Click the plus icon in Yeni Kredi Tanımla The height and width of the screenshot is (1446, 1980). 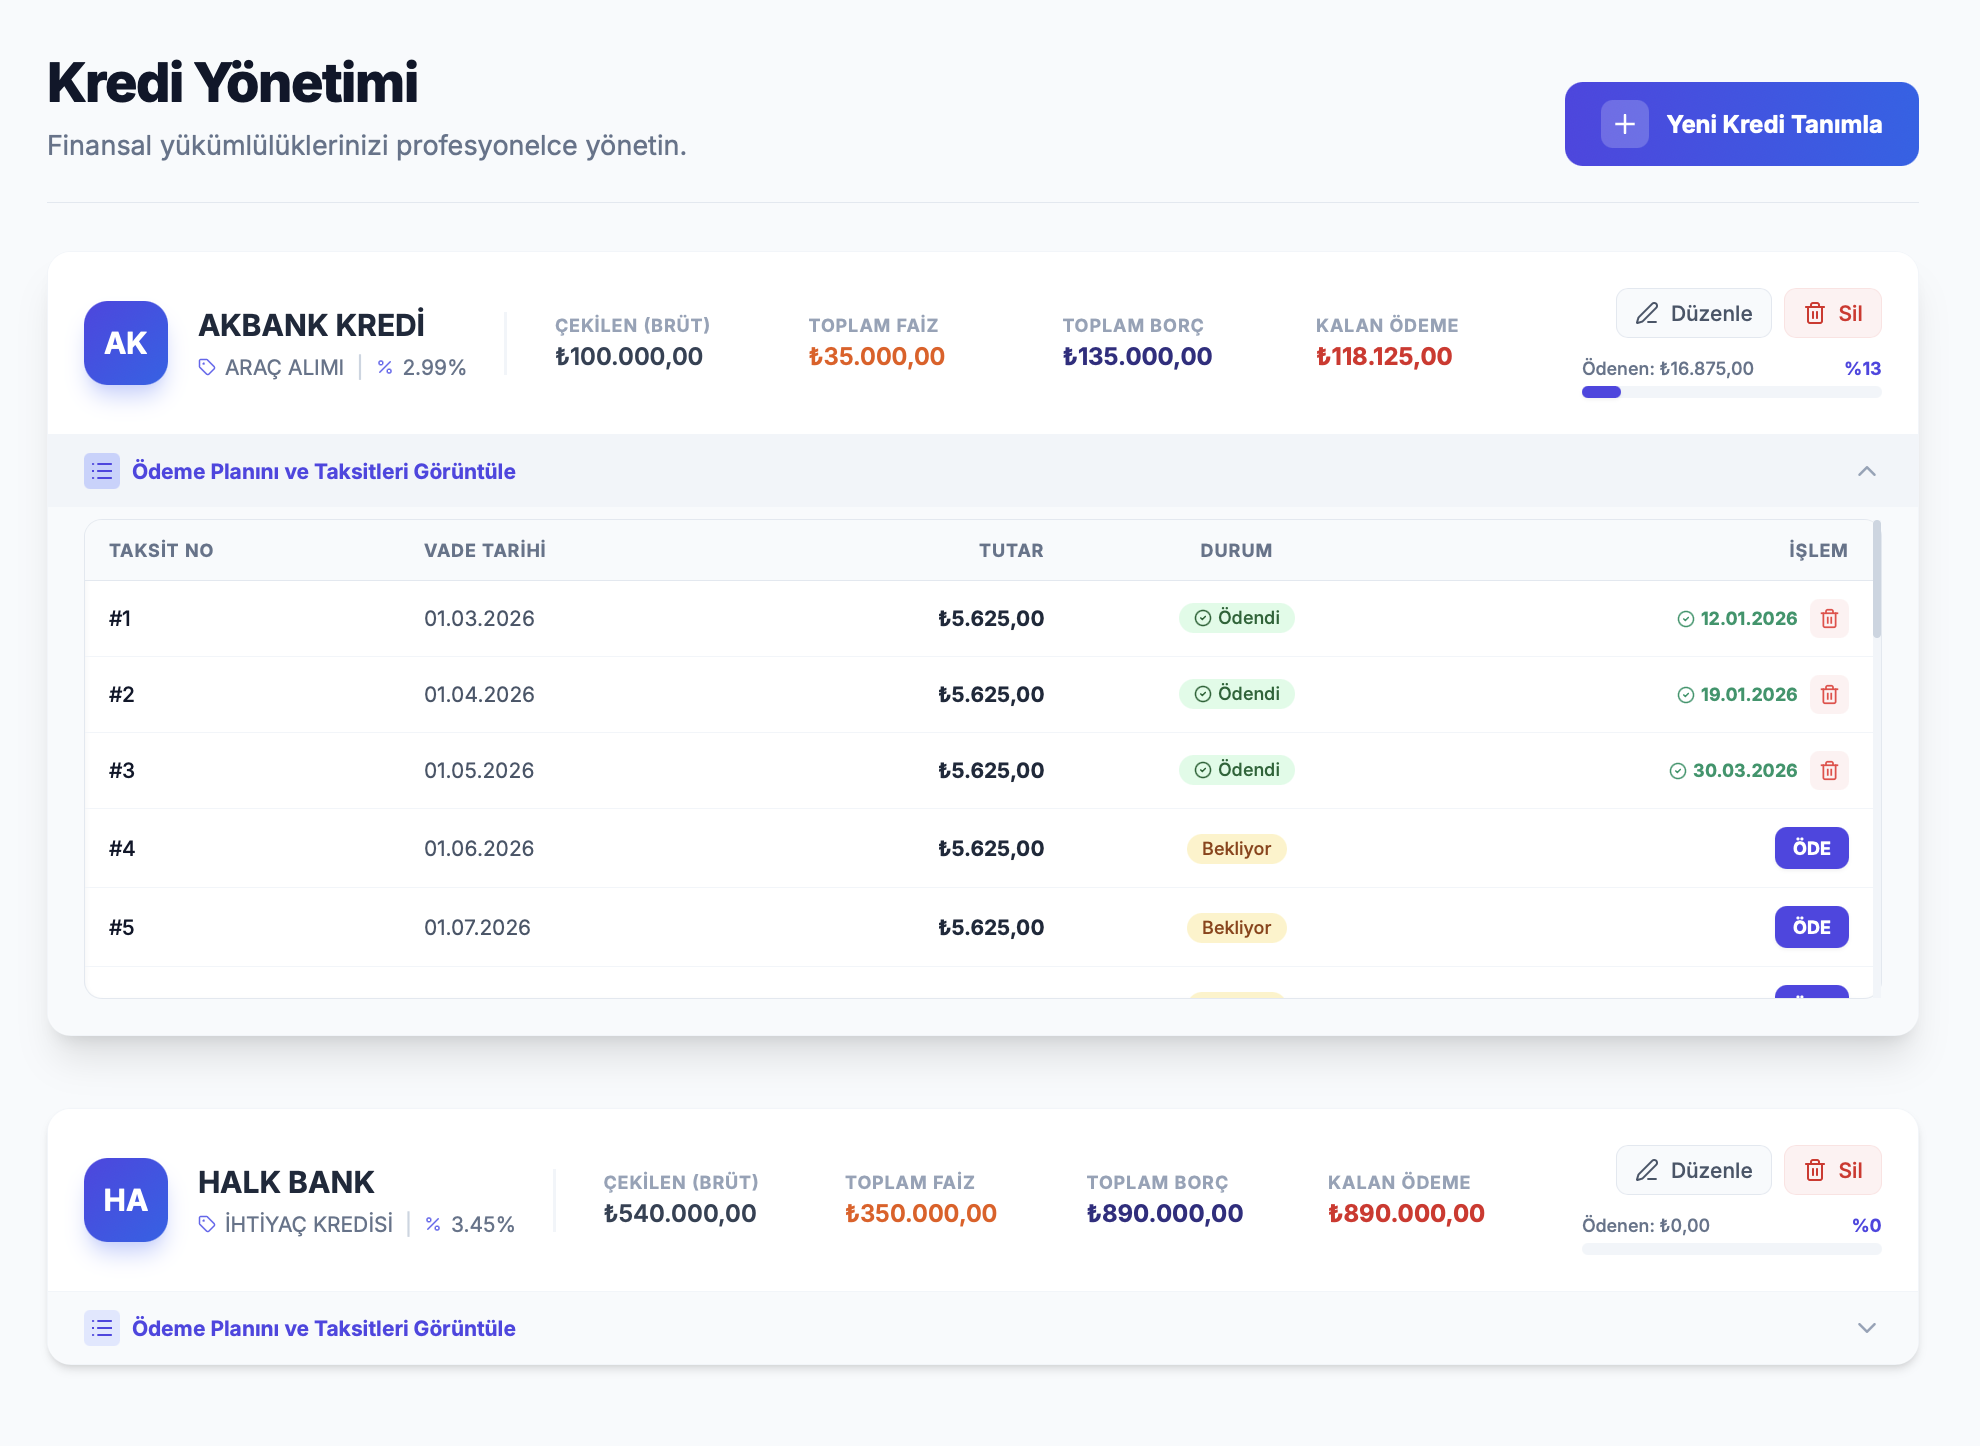coord(1624,124)
